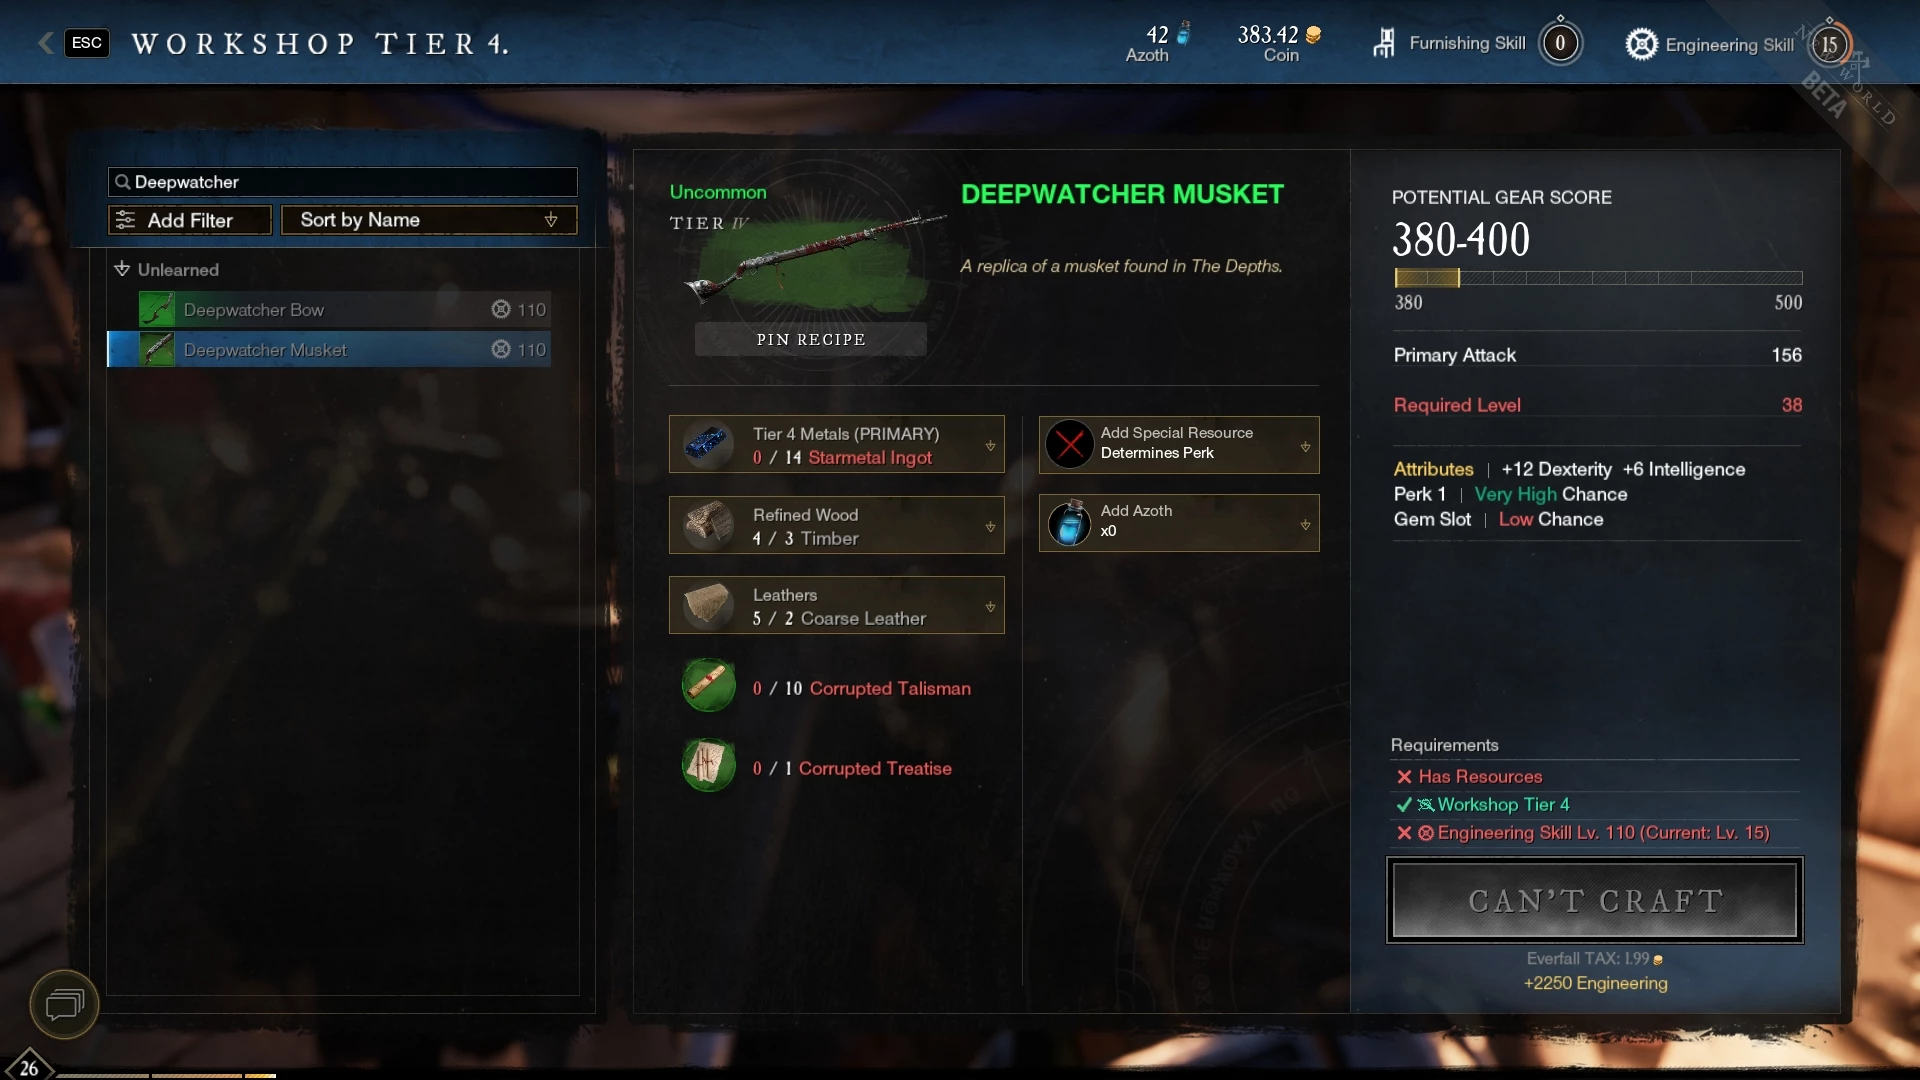Click the Timber refined wood icon
This screenshot has height=1080, width=1920.
[708, 525]
